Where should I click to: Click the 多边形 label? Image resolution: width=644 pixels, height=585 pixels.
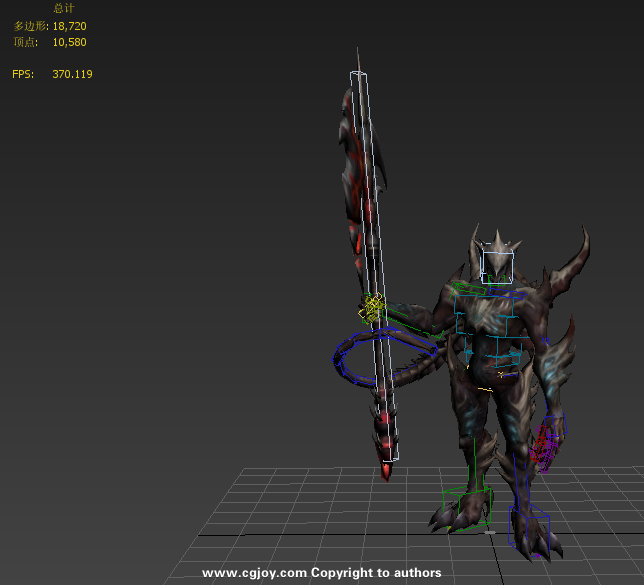coord(31,26)
